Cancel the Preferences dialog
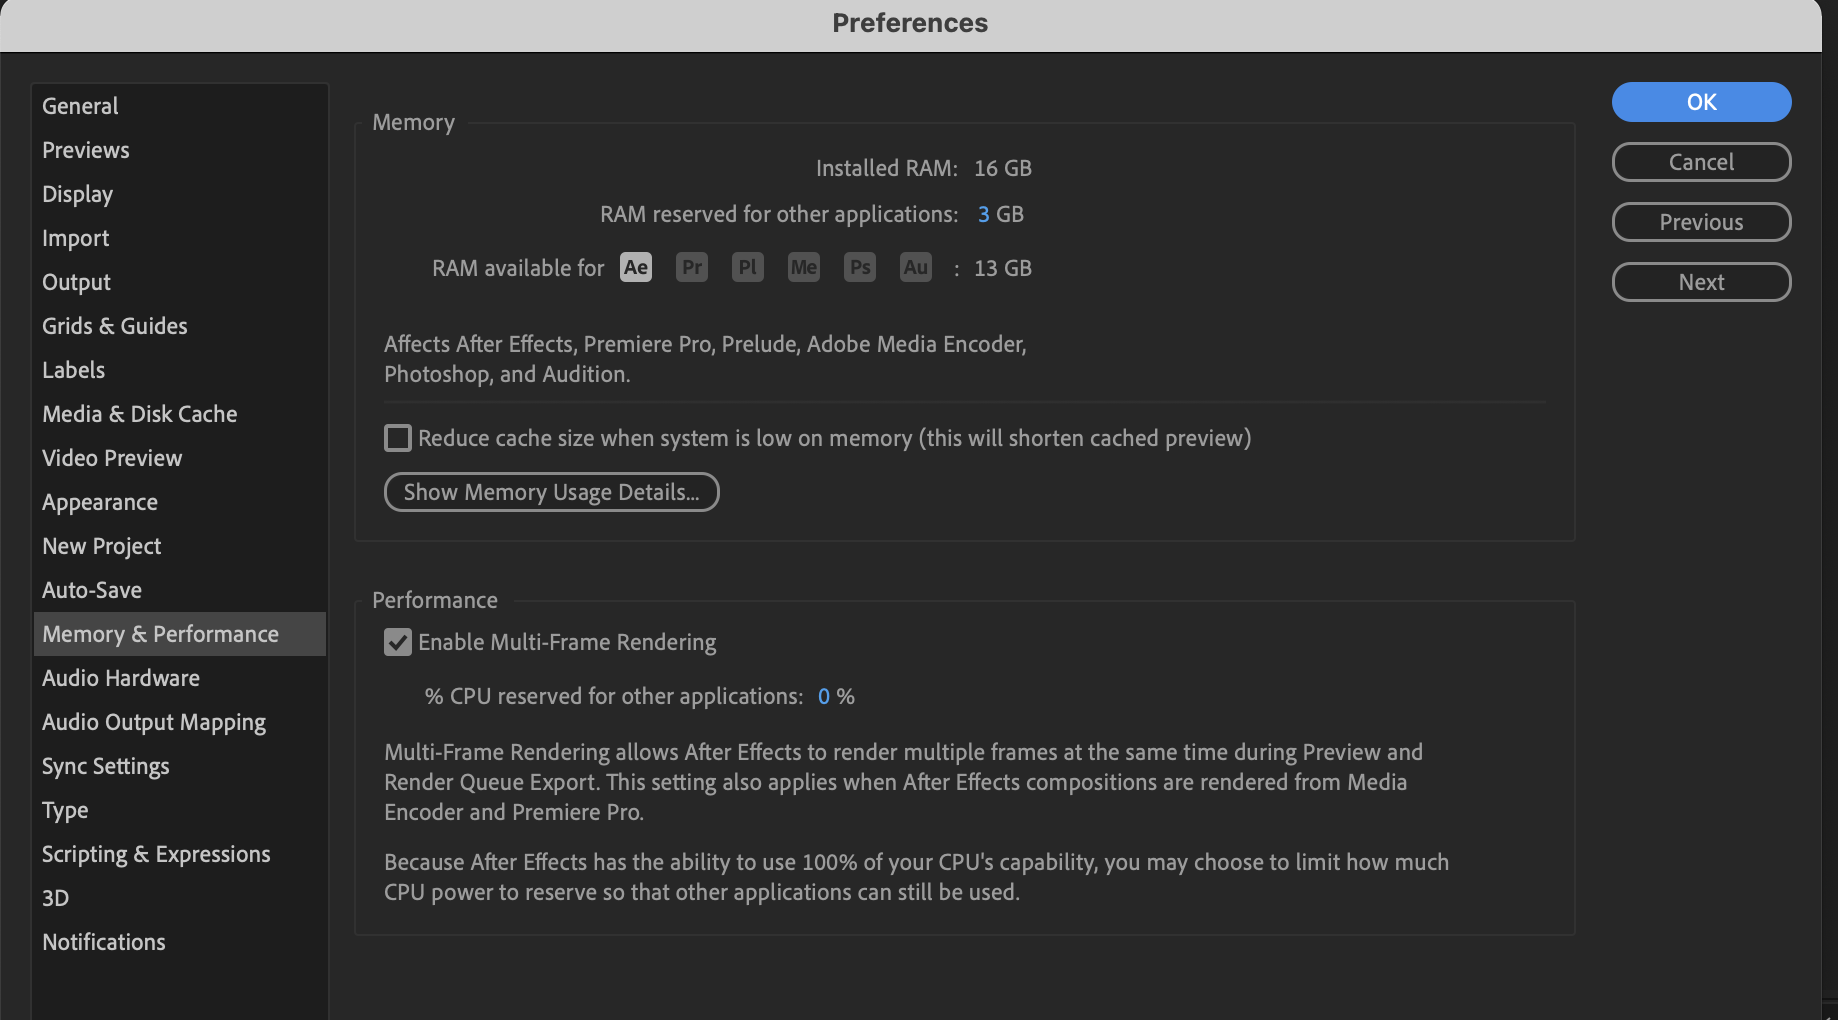 point(1701,161)
